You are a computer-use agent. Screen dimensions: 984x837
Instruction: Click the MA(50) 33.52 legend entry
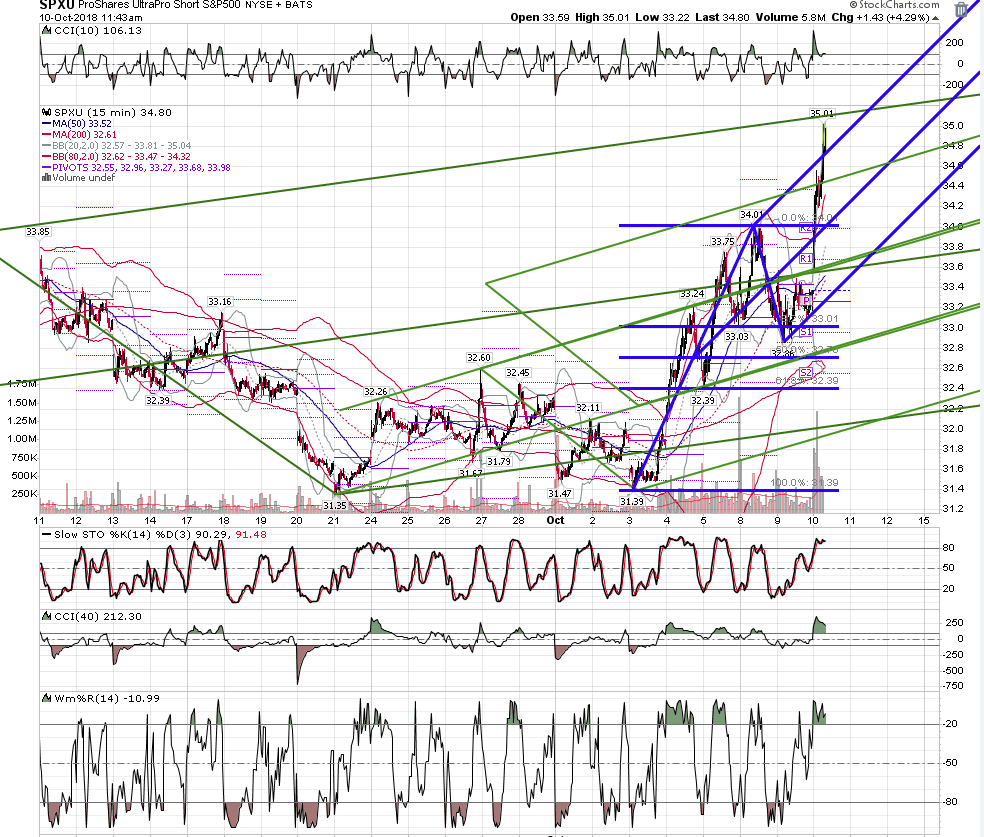coord(82,124)
